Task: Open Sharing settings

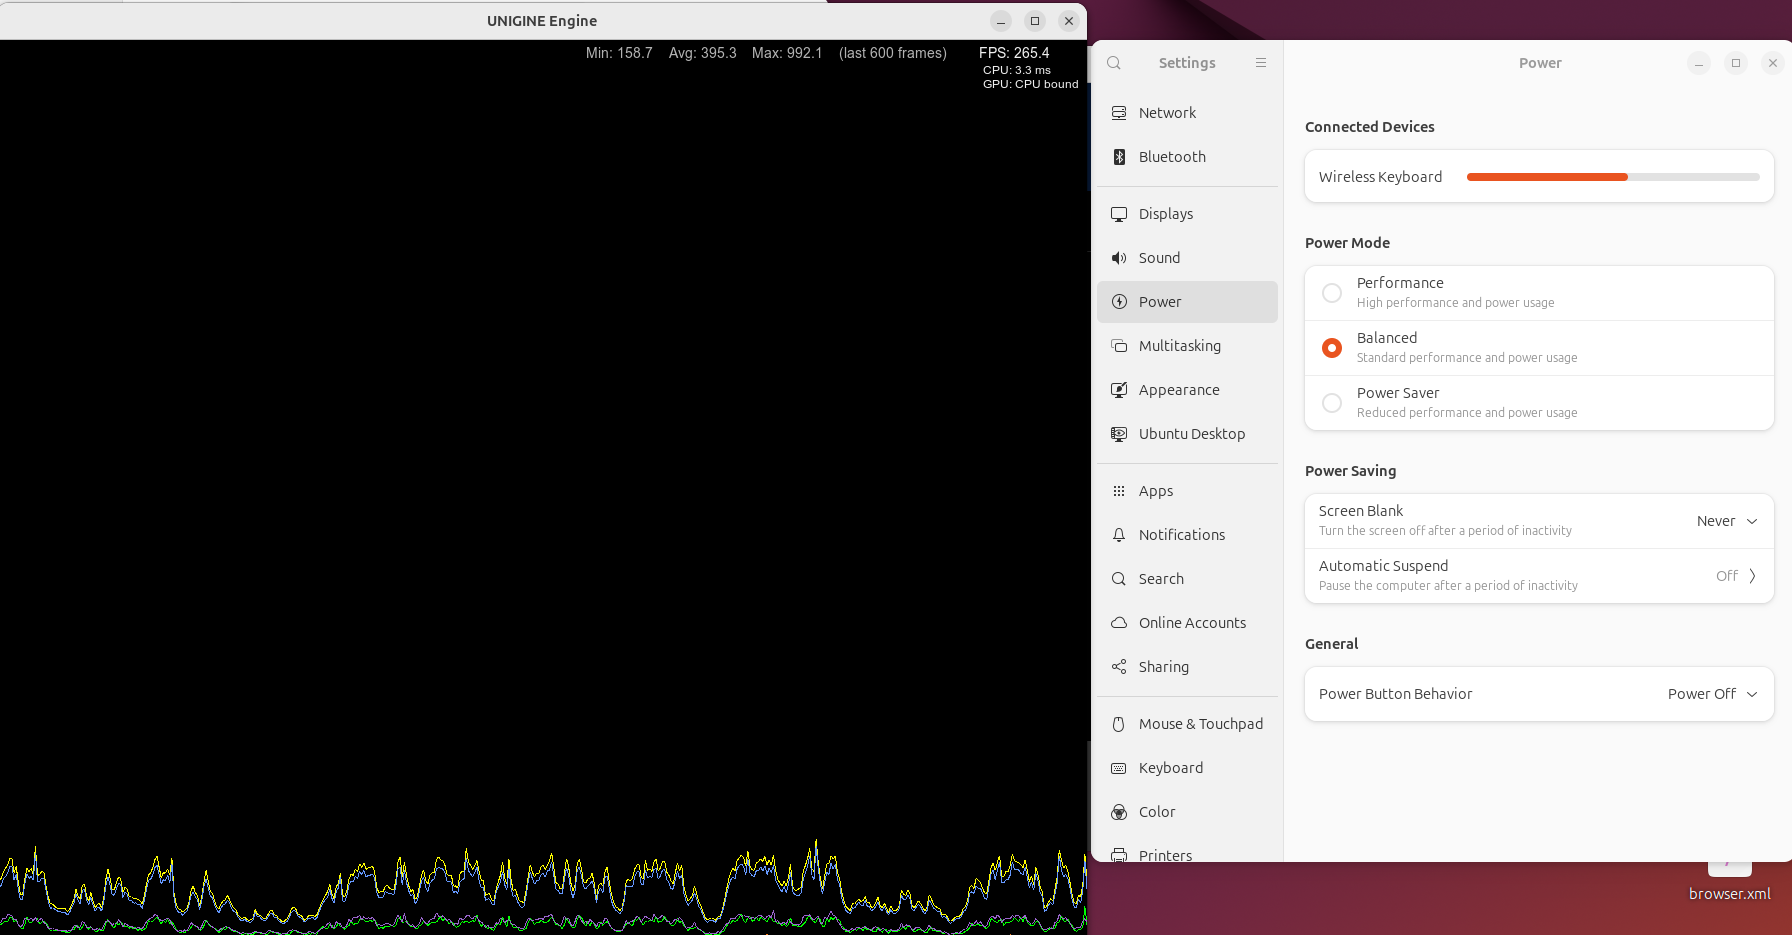Action: coord(1187,667)
